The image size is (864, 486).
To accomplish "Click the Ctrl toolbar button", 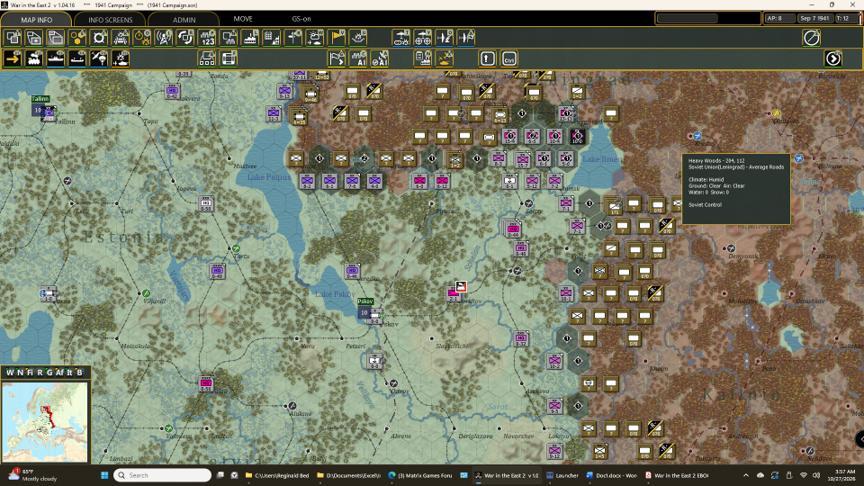I will (x=509, y=58).
